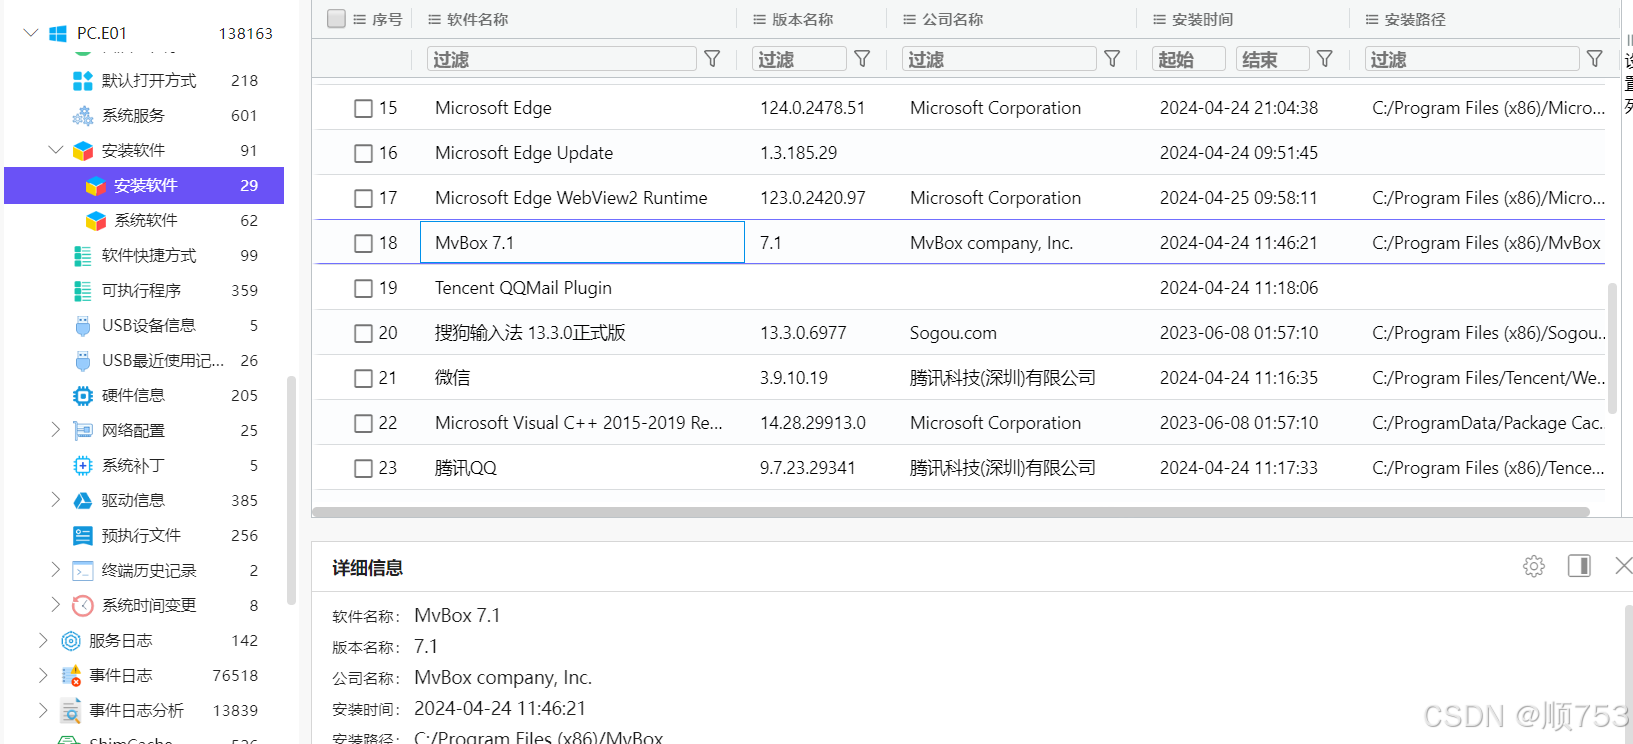This screenshot has height=744, width=1633.
Task: Apply the 安装路径 filter funnel
Action: (x=1595, y=59)
